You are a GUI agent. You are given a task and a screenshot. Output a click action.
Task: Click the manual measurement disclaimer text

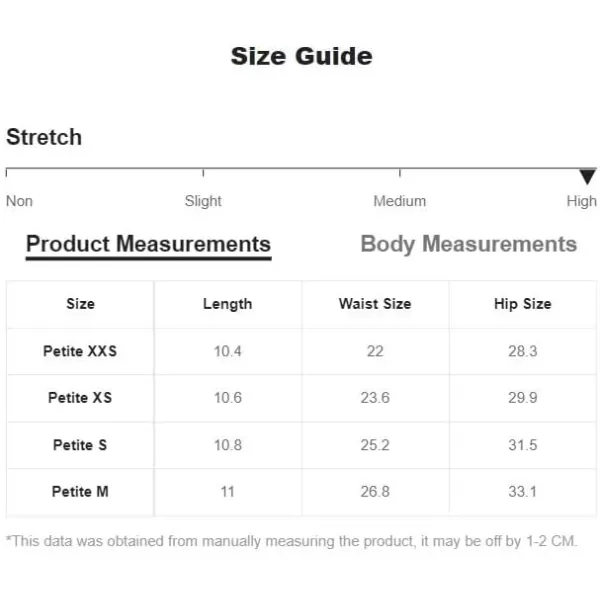292,541
